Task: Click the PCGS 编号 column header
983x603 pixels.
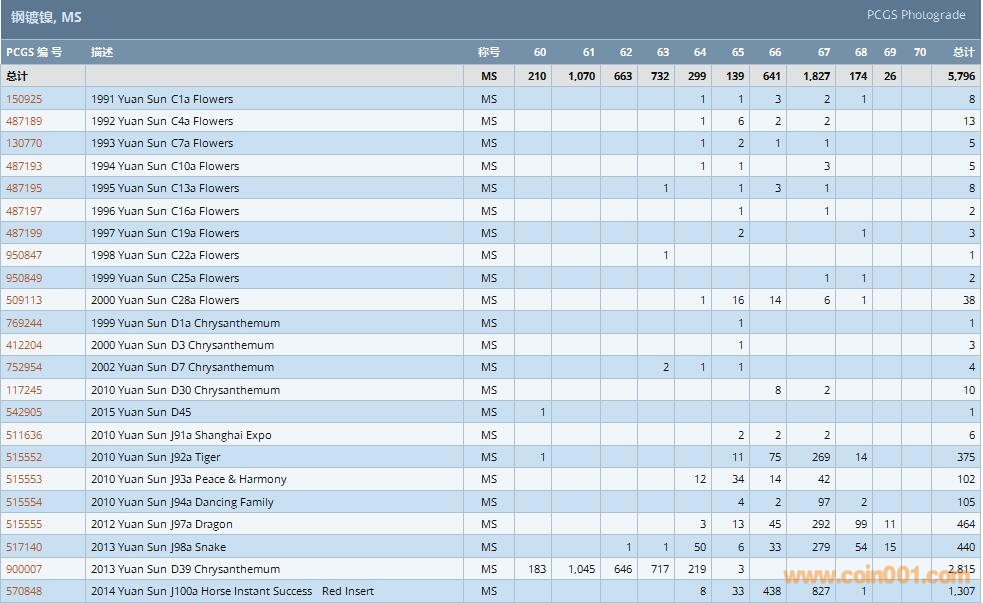Action: coord(34,52)
